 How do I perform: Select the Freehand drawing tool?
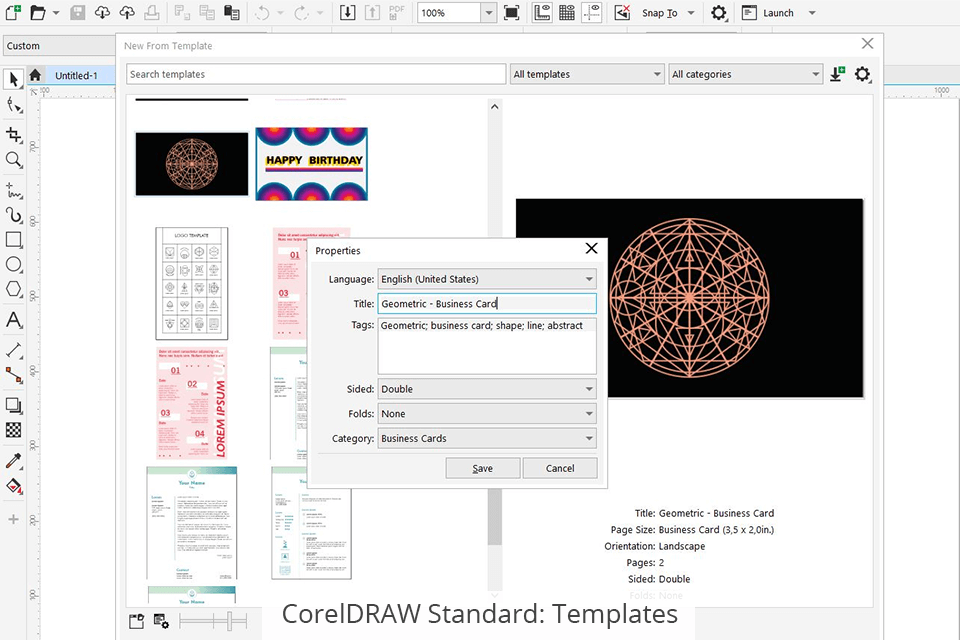[13, 190]
